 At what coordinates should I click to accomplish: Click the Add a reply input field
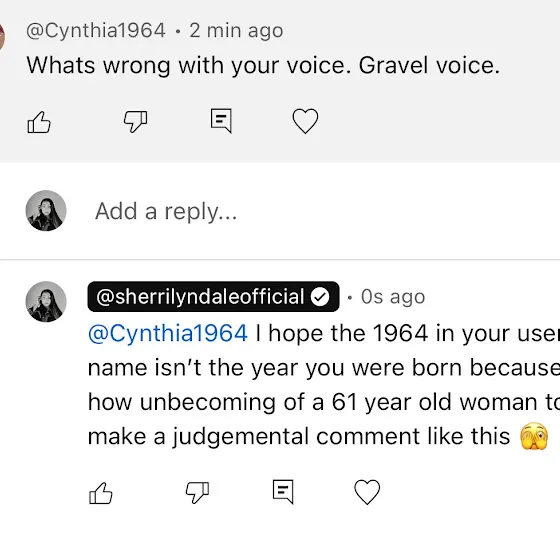[x=321, y=211]
